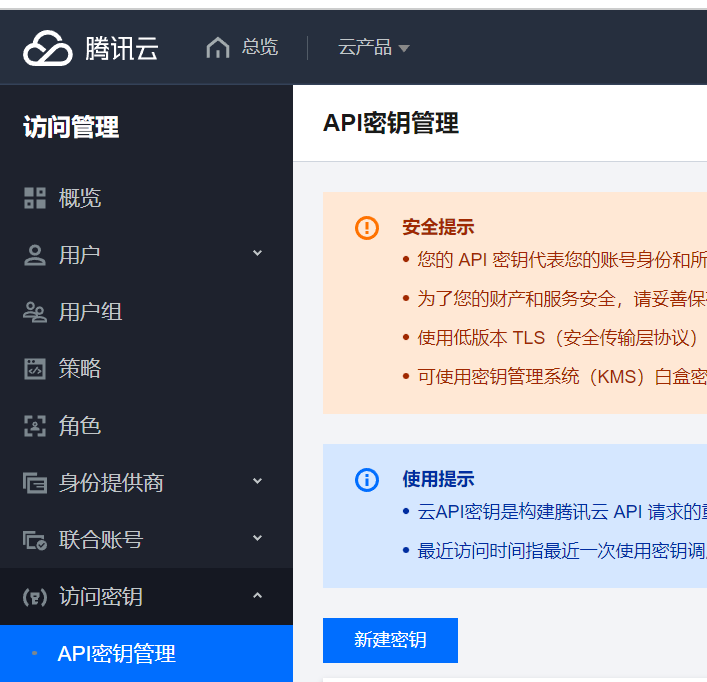Collapse the 访问密钥 section chevron
This screenshot has height=682, width=707.
tap(257, 595)
